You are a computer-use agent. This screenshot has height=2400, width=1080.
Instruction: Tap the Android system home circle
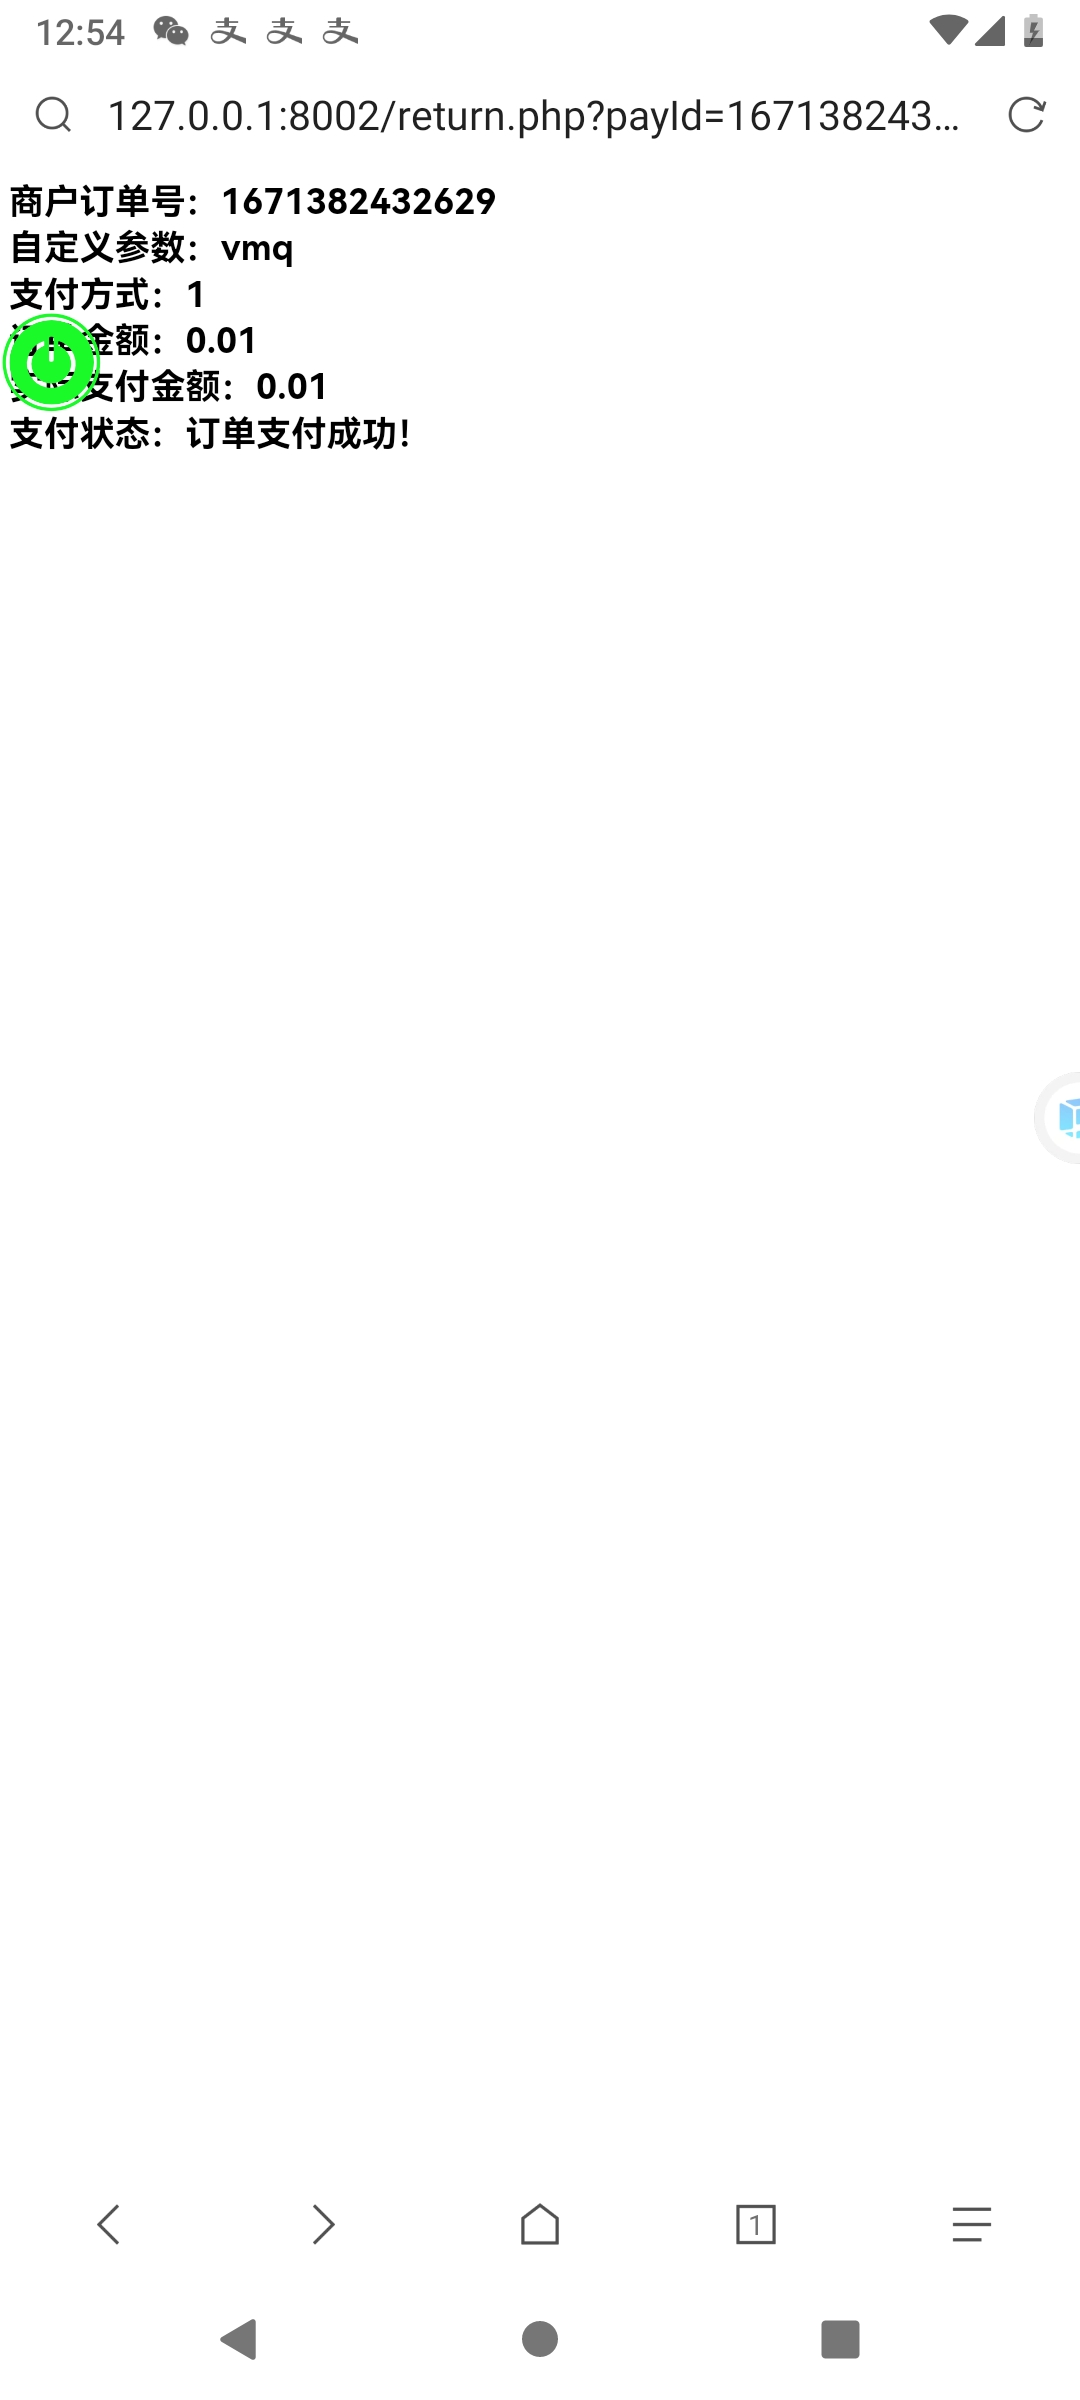(x=540, y=2340)
